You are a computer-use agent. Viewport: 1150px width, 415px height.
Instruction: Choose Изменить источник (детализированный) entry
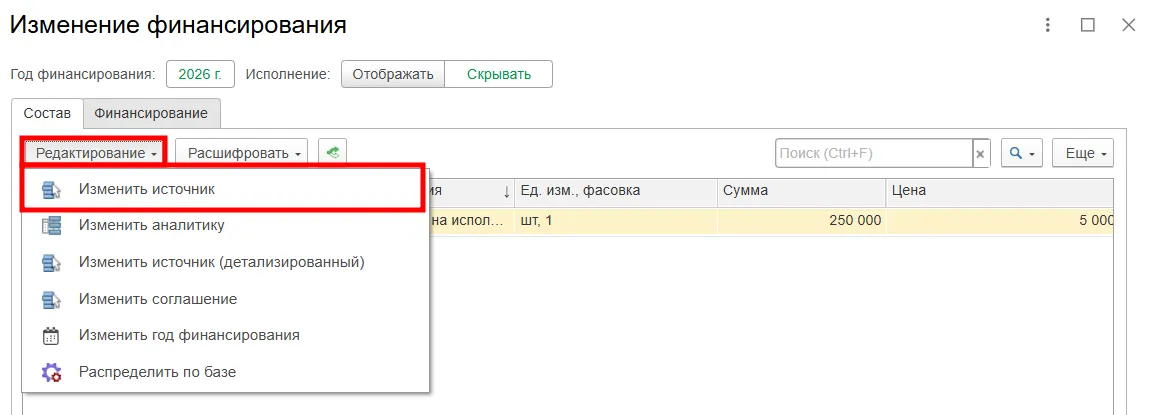coord(225,262)
